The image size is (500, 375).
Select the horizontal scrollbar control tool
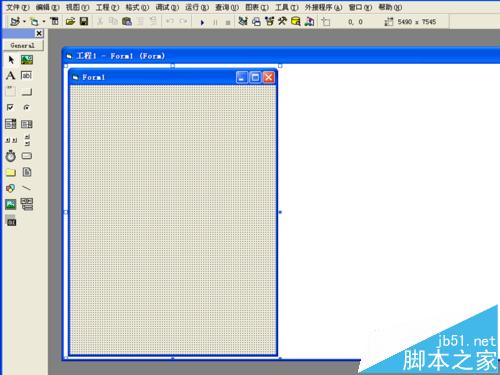(10, 140)
